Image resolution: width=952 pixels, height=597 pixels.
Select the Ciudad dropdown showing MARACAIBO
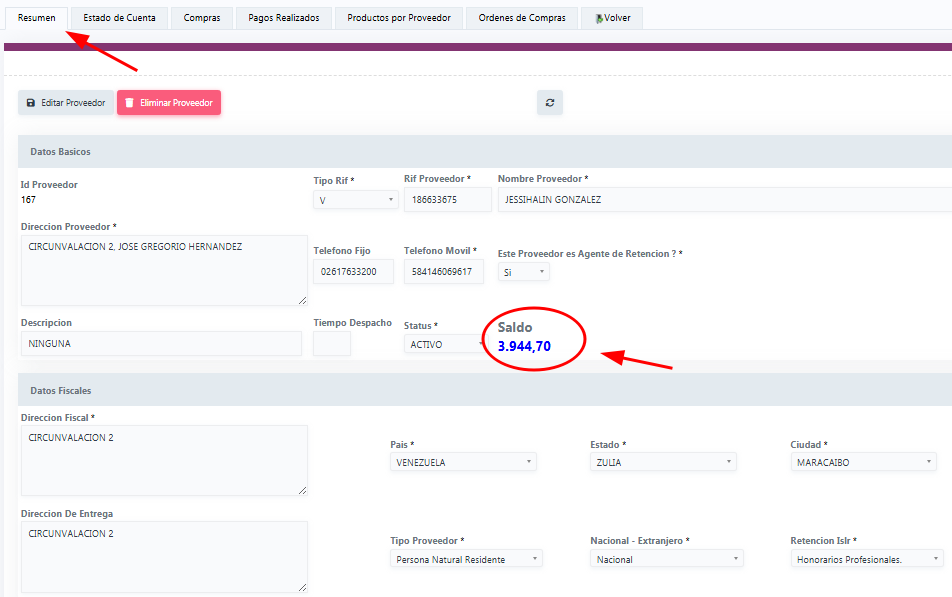[x=864, y=462]
